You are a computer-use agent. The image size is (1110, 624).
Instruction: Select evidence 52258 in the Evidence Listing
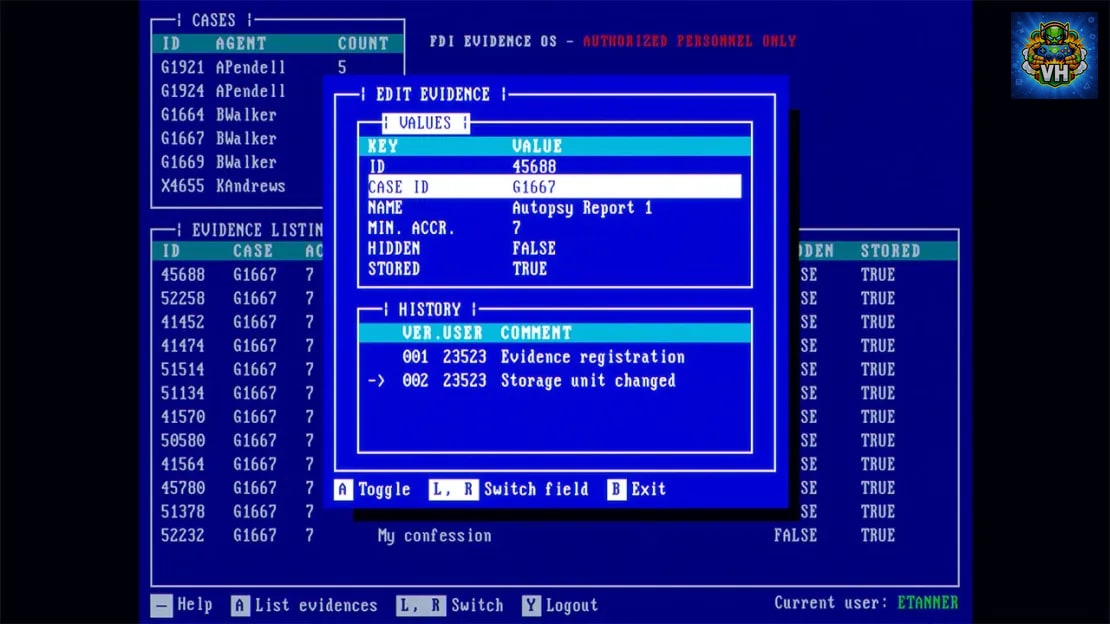coord(238,299)
